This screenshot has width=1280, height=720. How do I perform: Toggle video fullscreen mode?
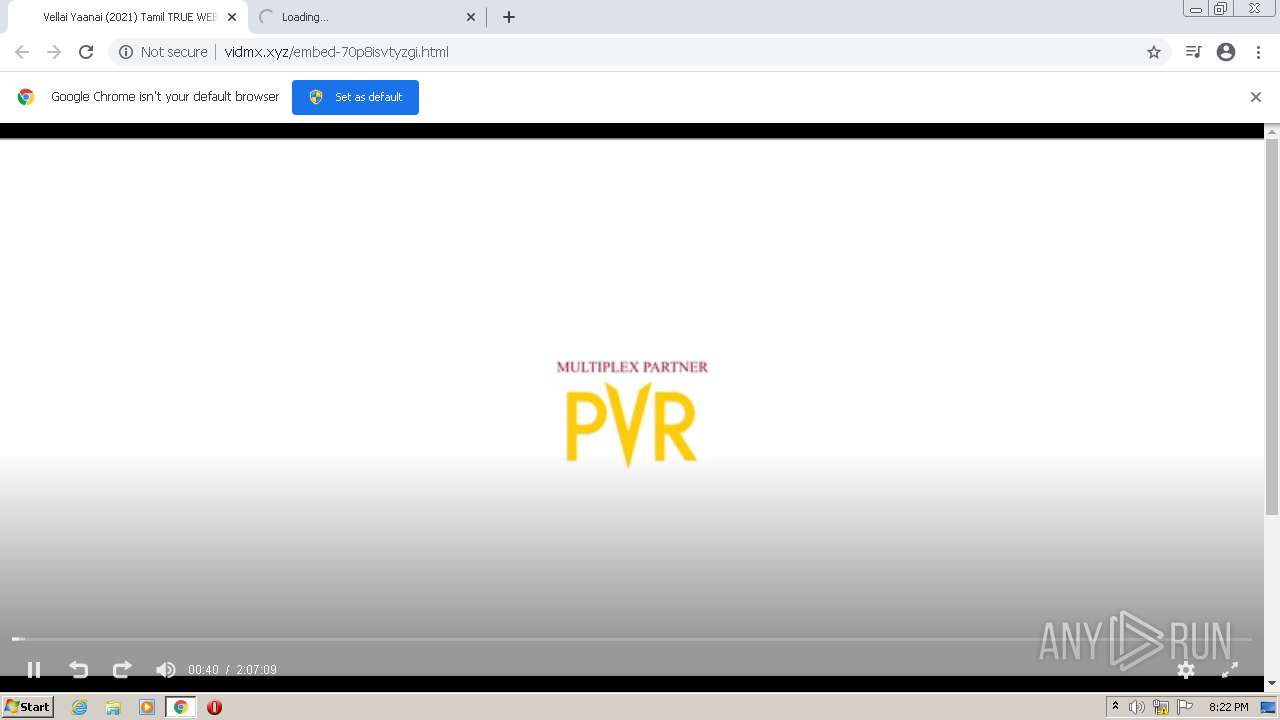tap(1230, 670)
